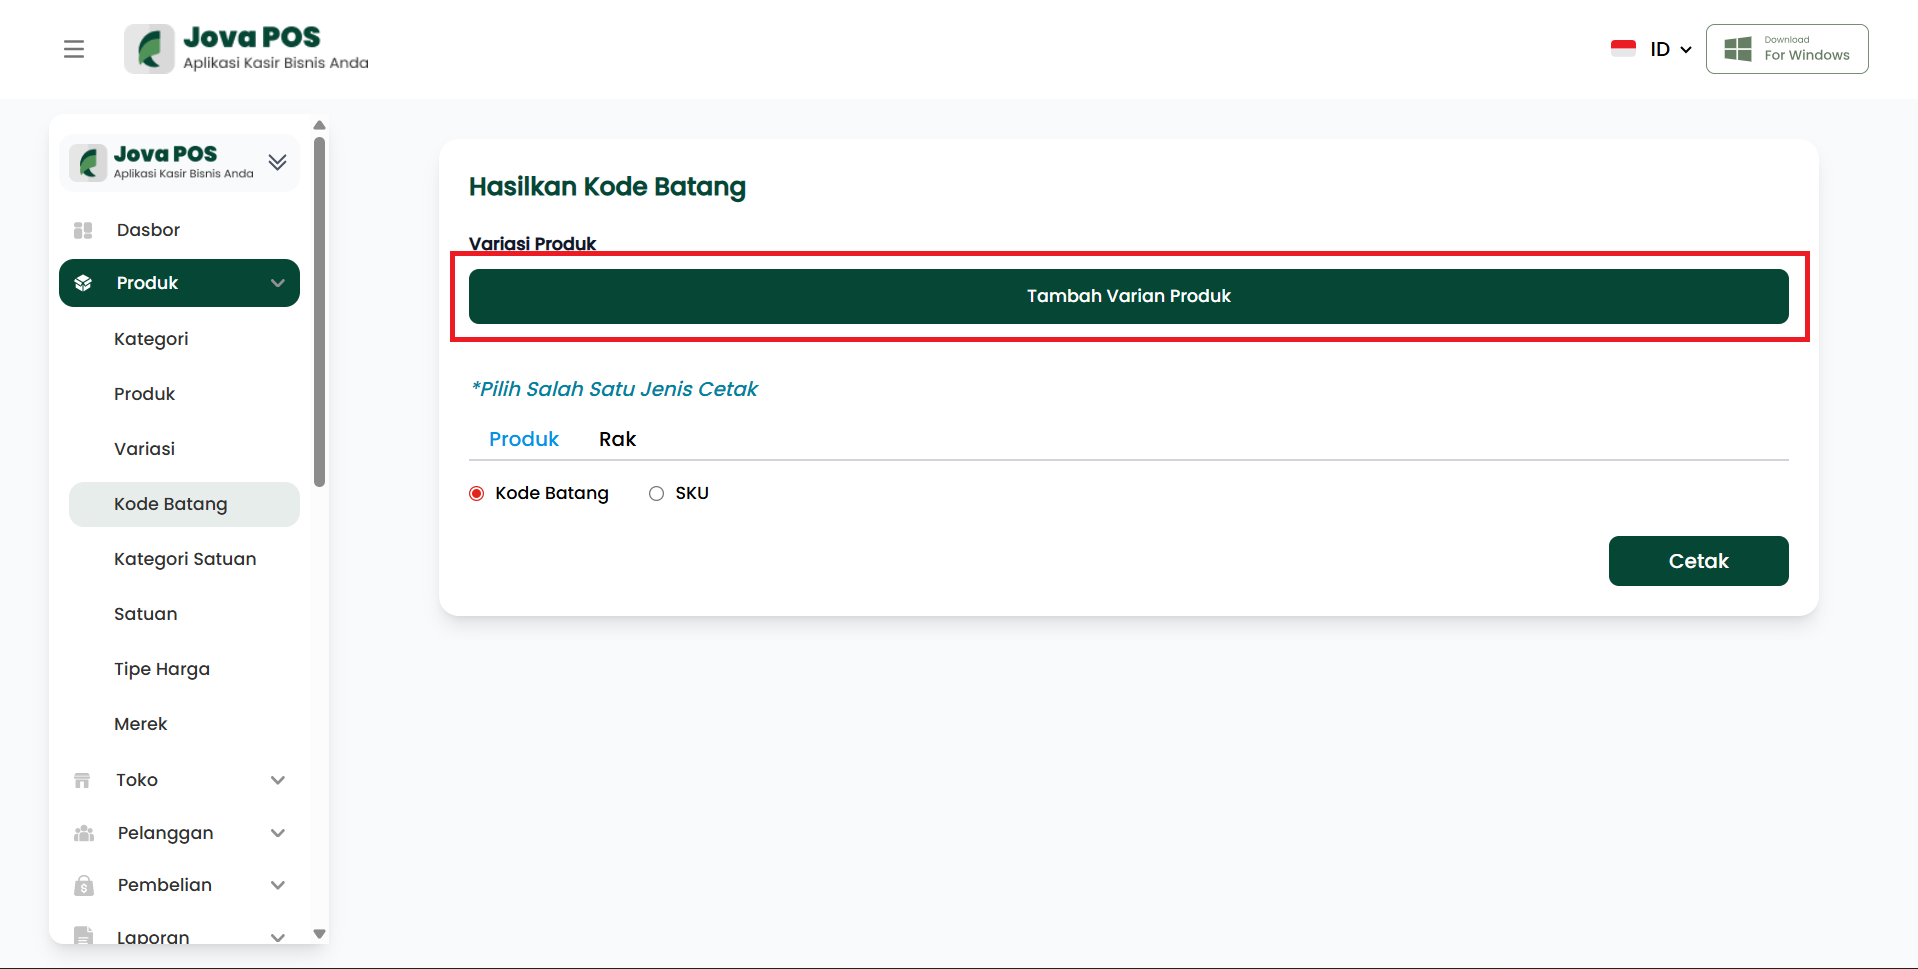This screenshot has height=969, width=1918.
Task: Click the Pembelian bag icon
Action: point(84,885)
